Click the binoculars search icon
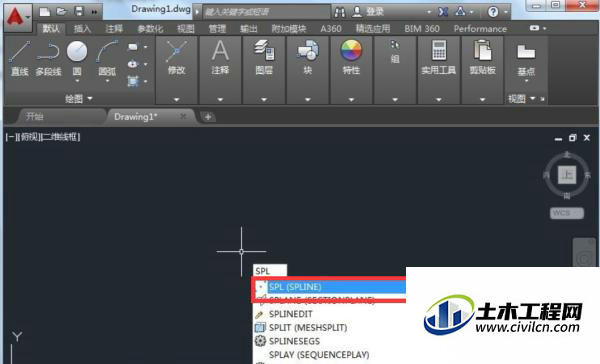600x364 pixels. click(x=339, y=12)
